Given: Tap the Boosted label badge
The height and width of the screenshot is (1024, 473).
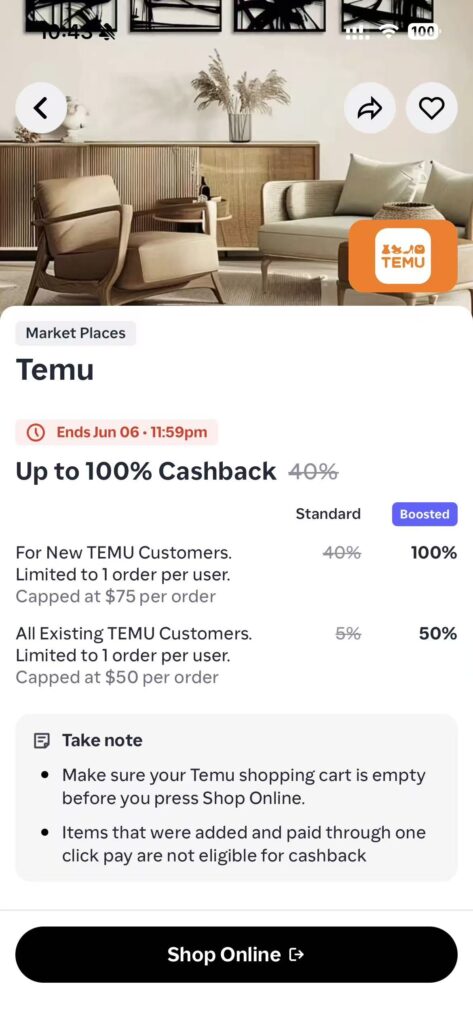Looking at the screenshot, I should pyautogui.click(x=425, y=514).
